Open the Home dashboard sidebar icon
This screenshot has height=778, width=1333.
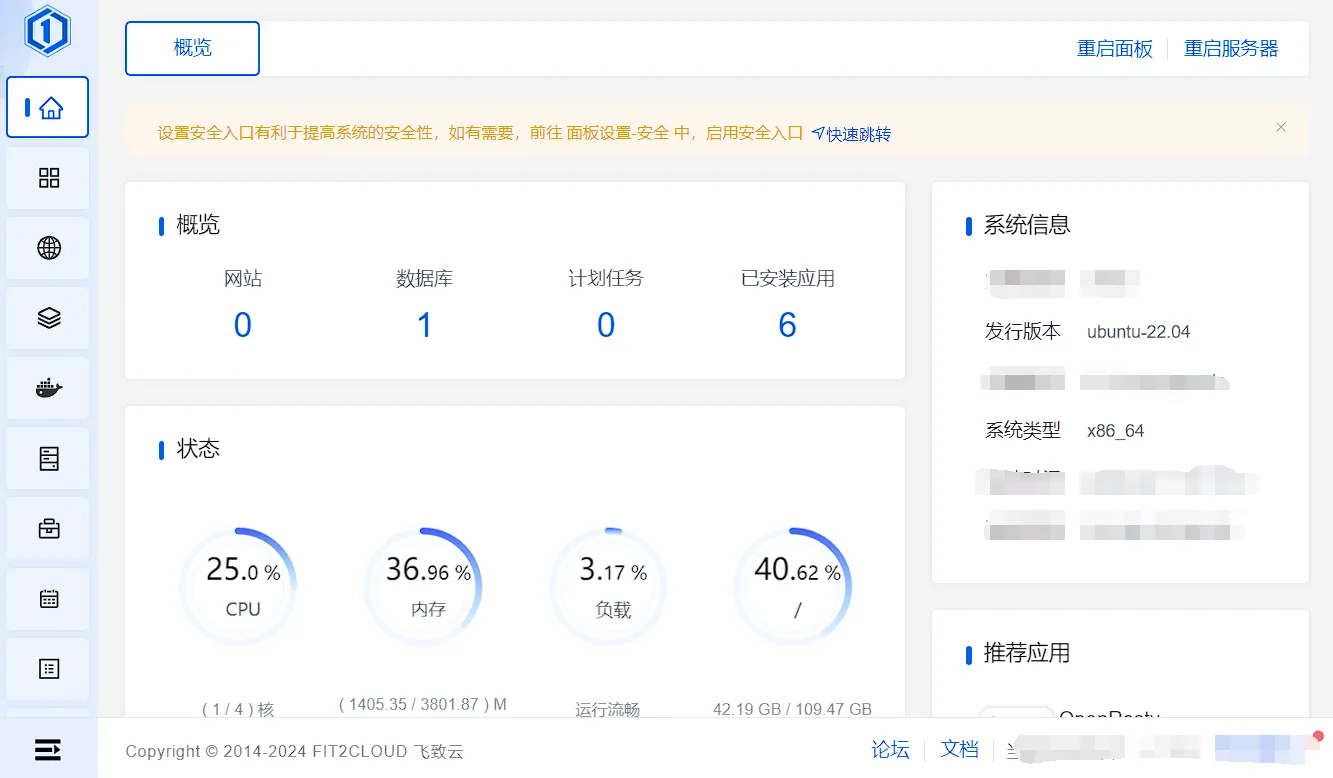click(48, 108)
